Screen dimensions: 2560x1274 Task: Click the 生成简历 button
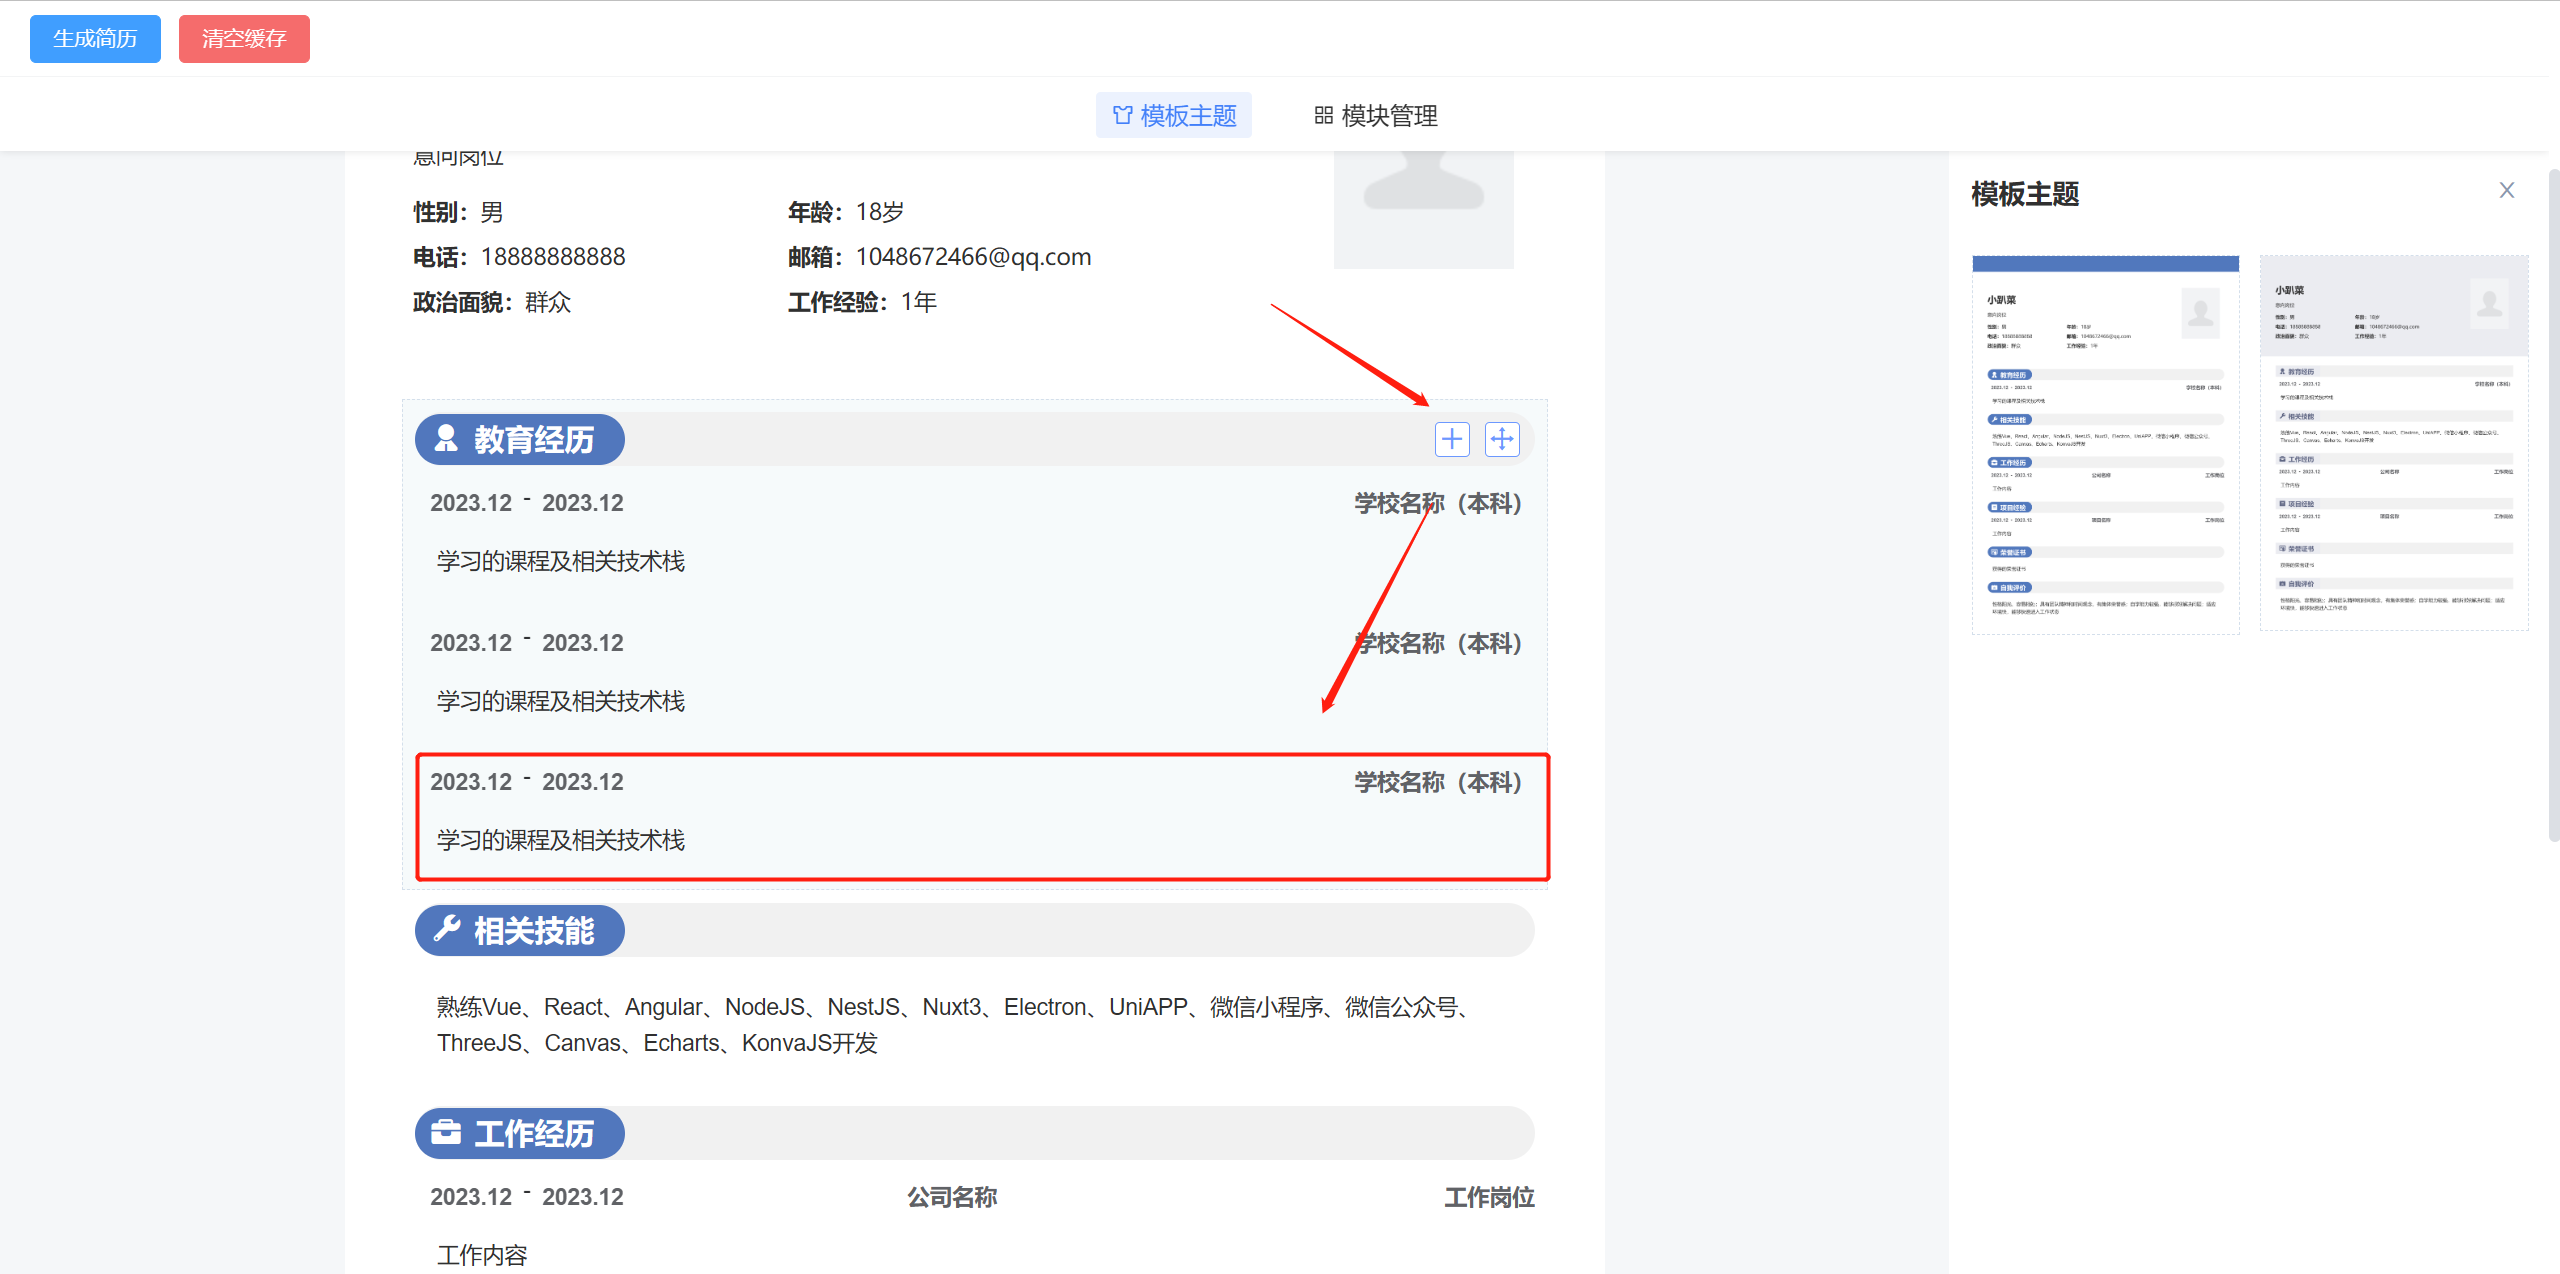95,39
